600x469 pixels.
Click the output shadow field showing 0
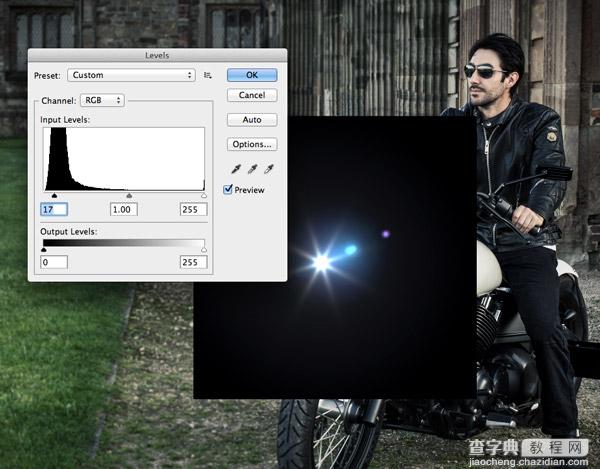tap(54, 262)
